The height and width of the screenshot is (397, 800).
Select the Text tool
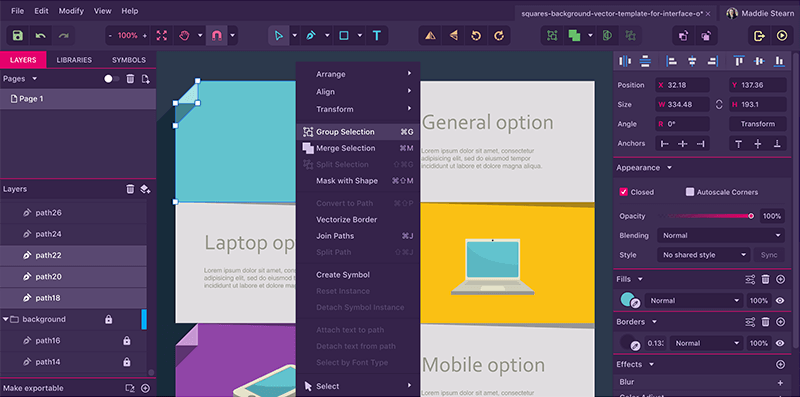point(377,36)
